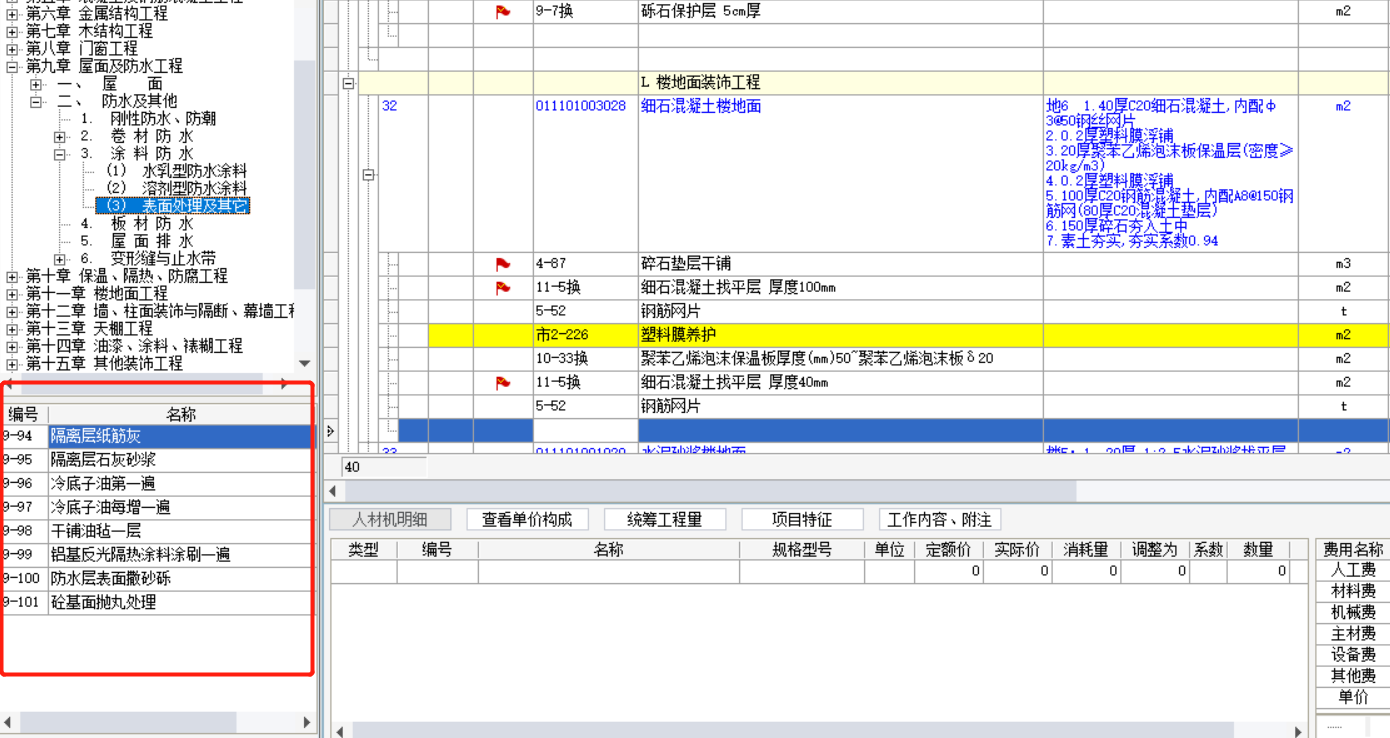The height and width of the screenshot is (738, 1390).
Task: Collapse the 二、防水及其他 node
Action: coord(36,102)
